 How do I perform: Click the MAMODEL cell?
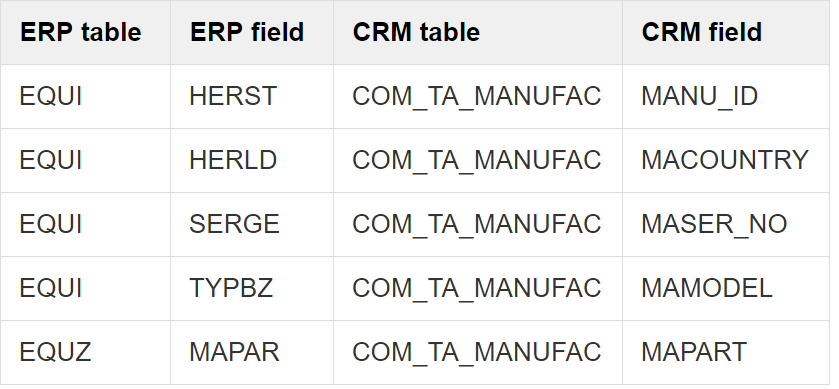[x=726, y=288]
